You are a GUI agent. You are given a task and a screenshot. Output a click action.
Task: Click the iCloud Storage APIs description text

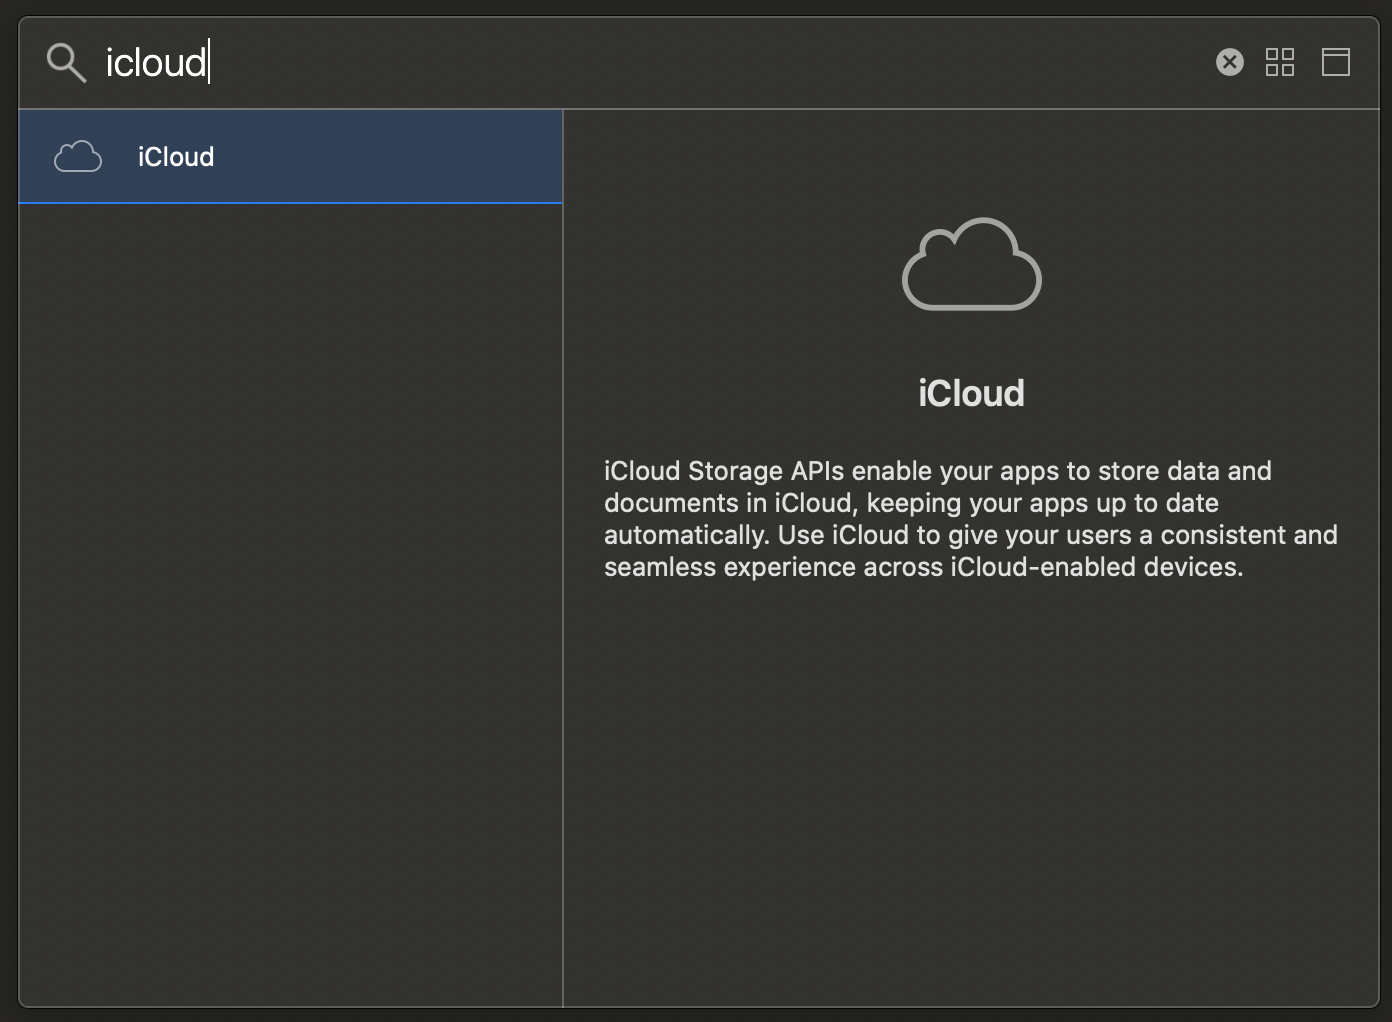[971, 519]
